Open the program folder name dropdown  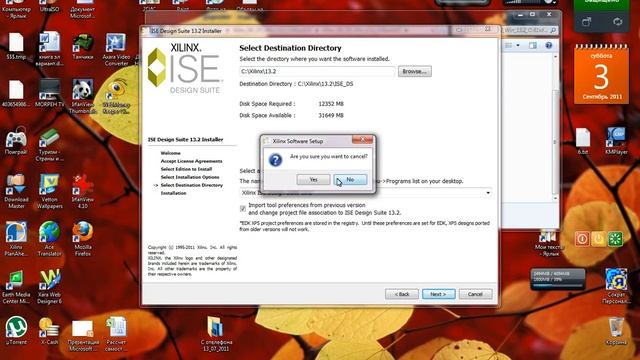pos(488,193)
